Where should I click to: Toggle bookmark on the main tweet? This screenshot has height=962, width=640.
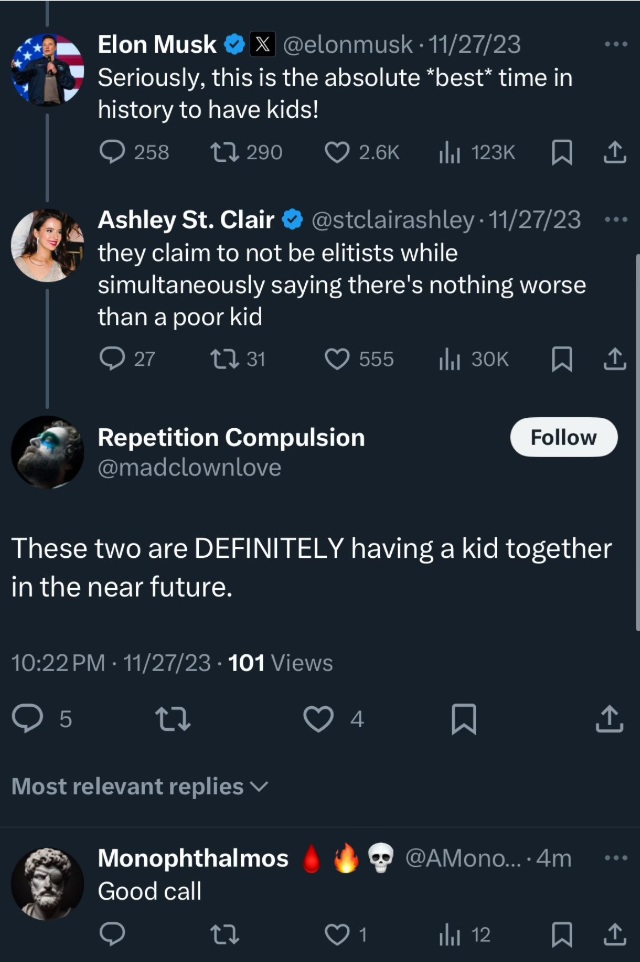(463, 718)
